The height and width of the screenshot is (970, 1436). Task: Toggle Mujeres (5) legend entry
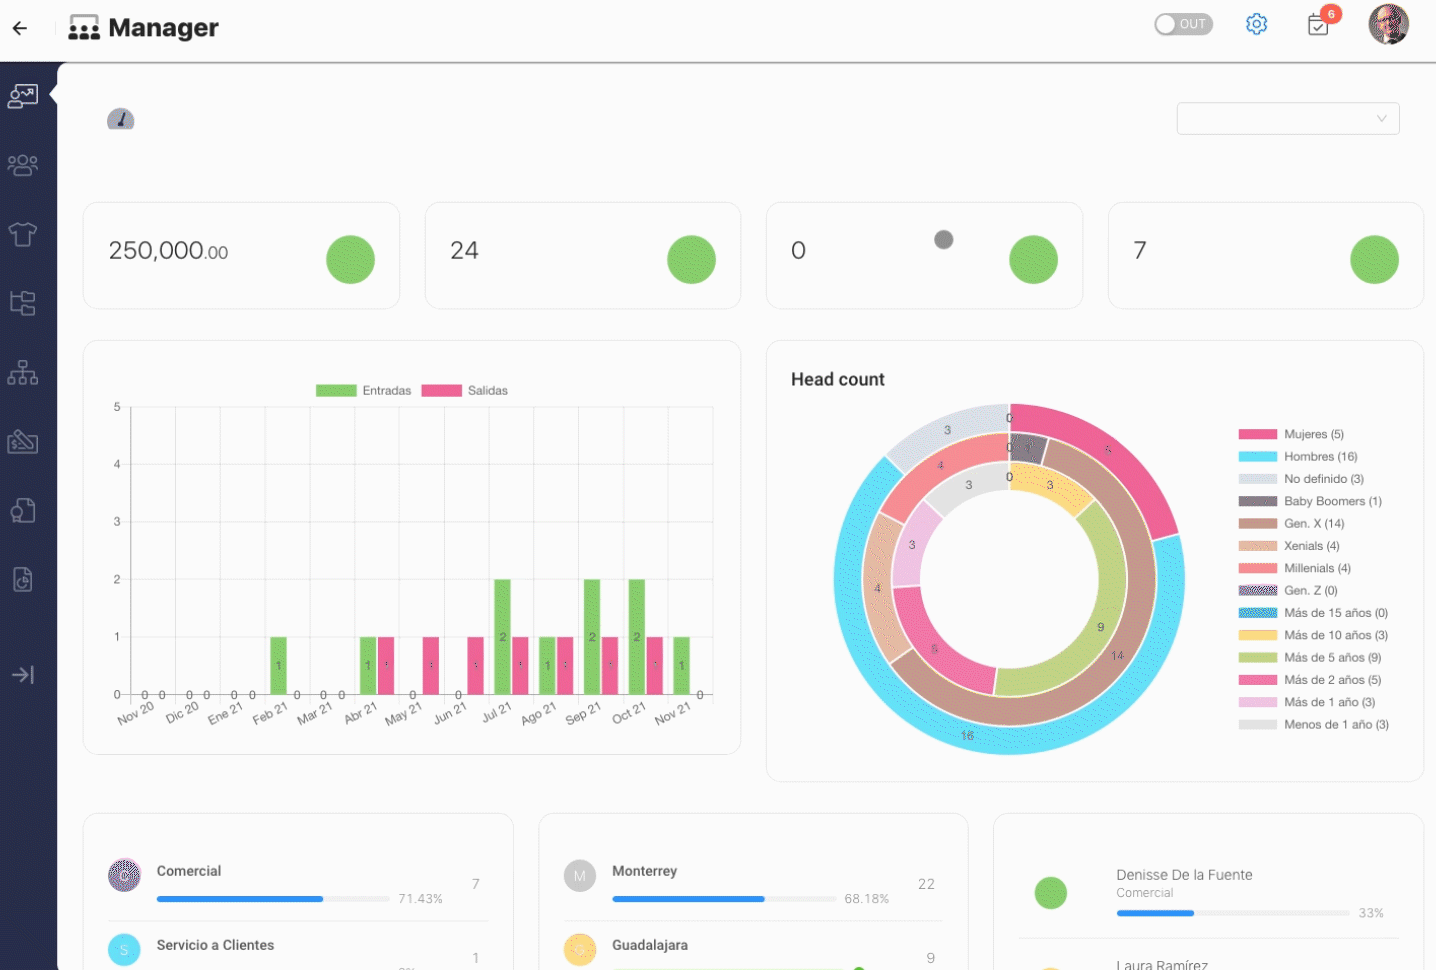pyautogui.click(x=1291, y=434)
